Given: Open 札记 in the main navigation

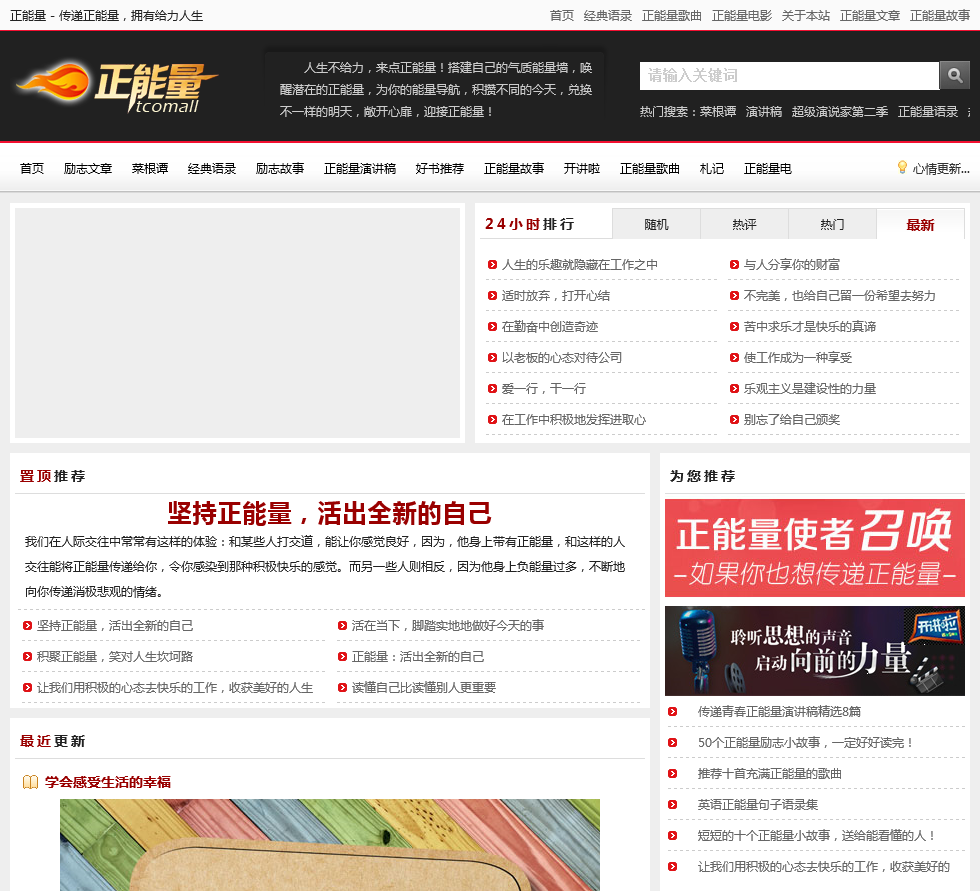Looking at the screenshot, I should [x=712, y=169].
